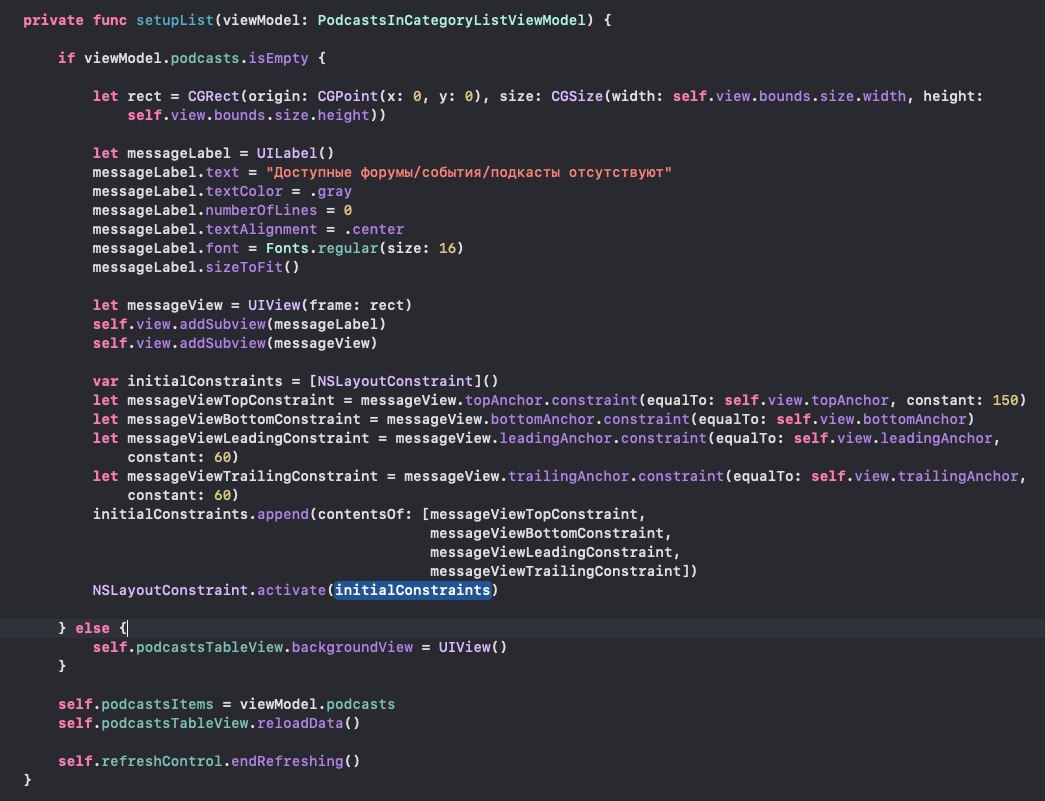Click the else keyword
Viewport: 1045px width, 801px height.
[93, 628]
